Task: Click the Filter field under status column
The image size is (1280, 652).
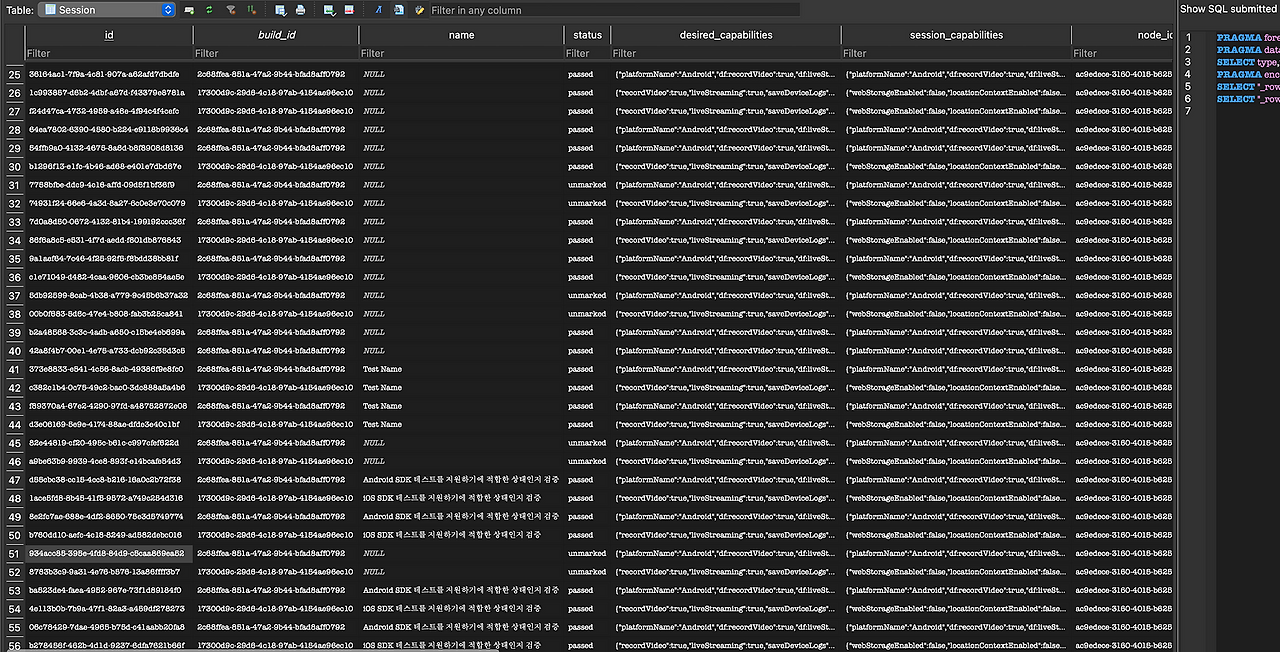Action: (x=587, y=53)
